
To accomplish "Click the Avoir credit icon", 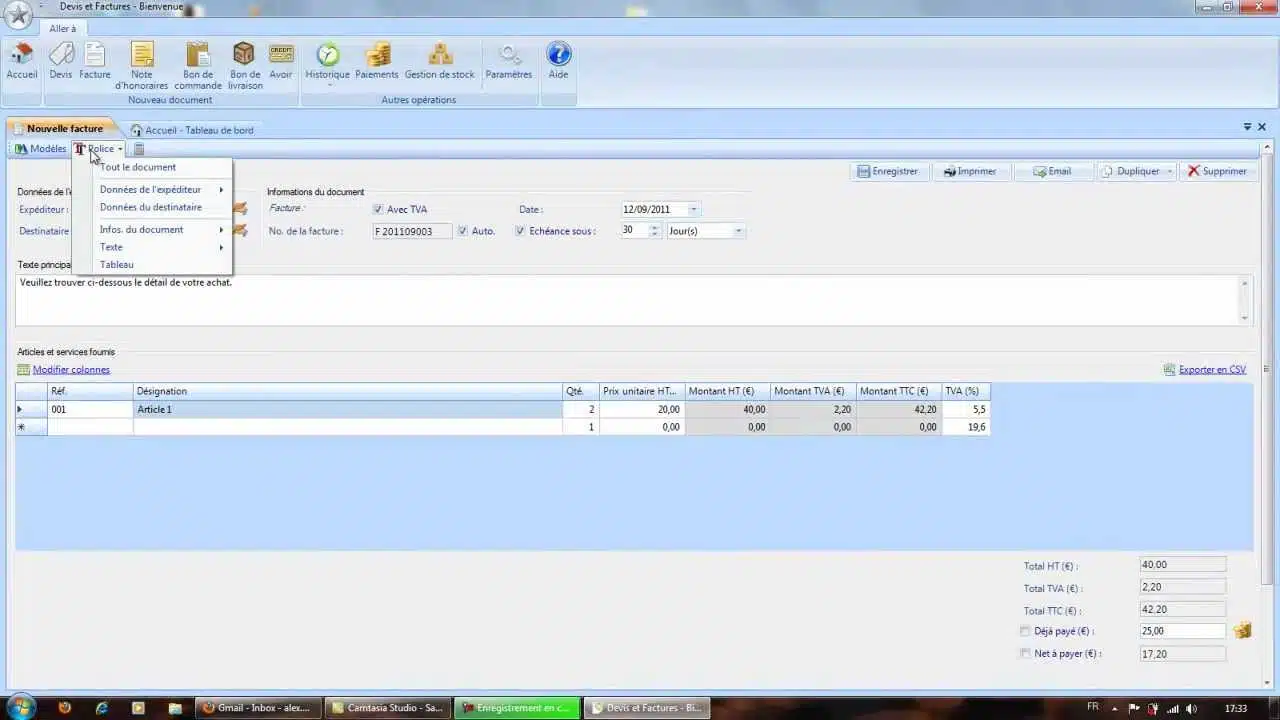I will click(x=281, y=56).
